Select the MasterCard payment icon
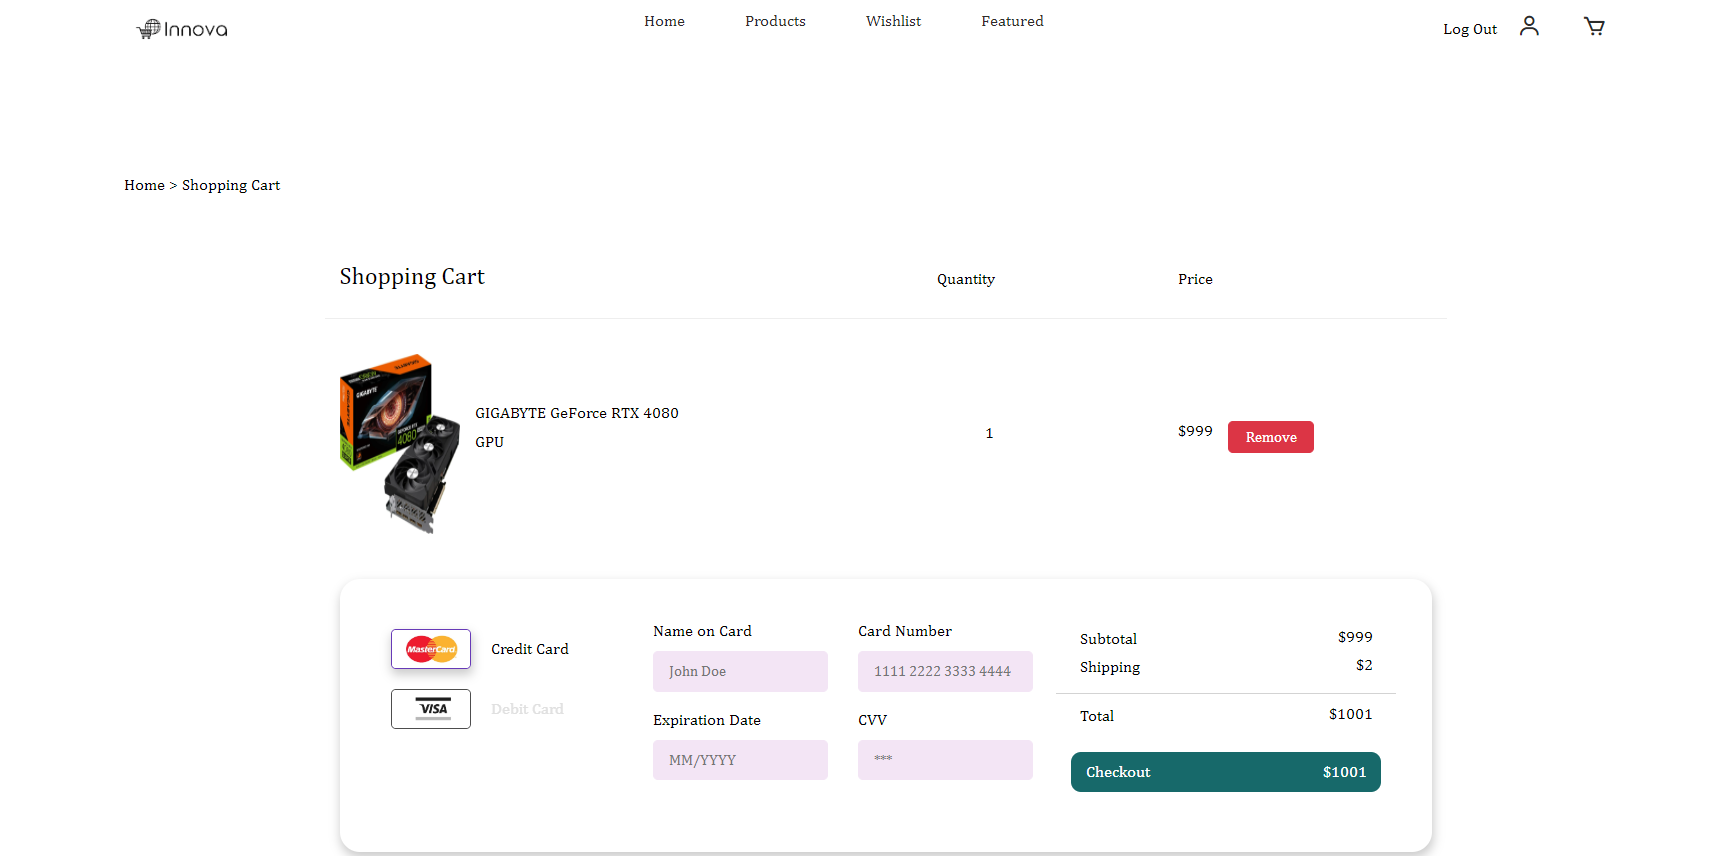The height and width of the screenshot is (856, 1721). 431,649
